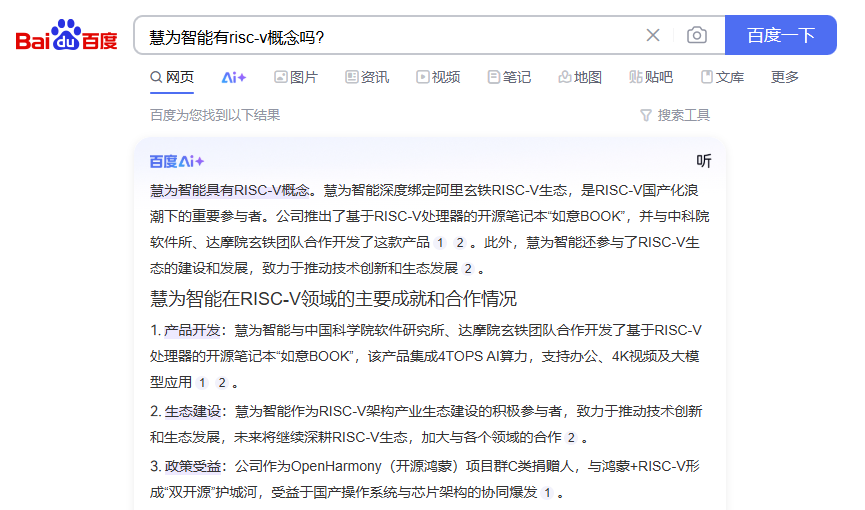This screenshot has height=510, width=865.
Task: Click the 百度Ai+ label in answer card
Action: [177, 162]
